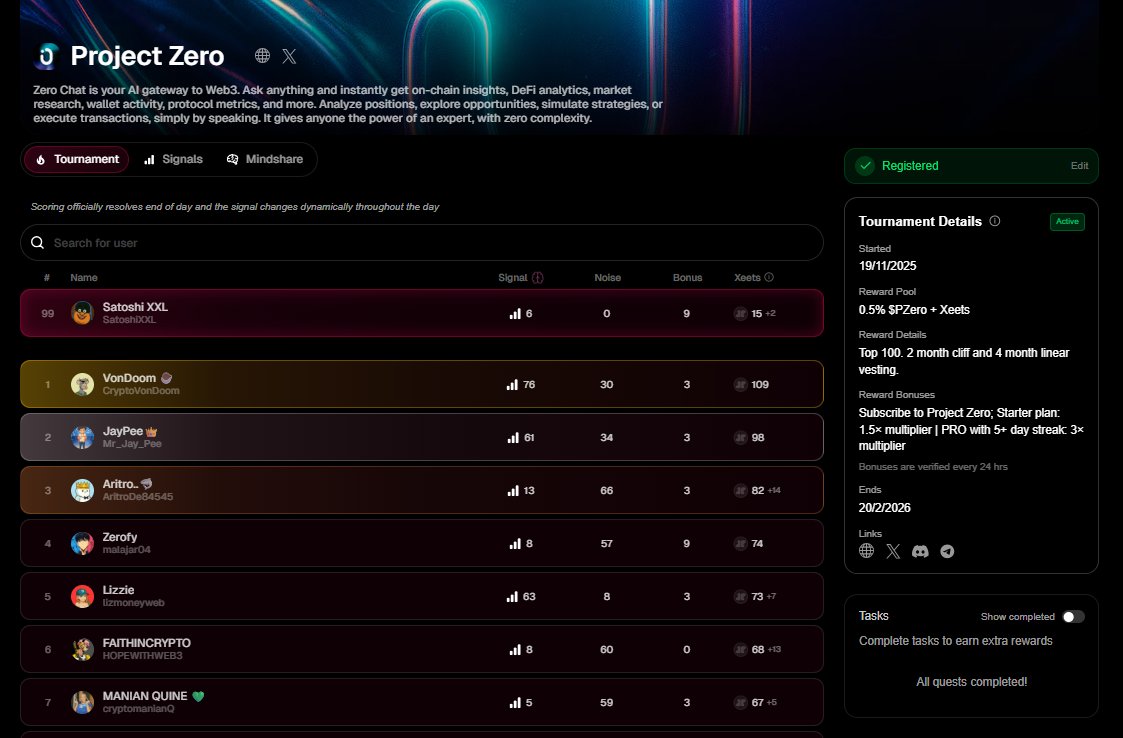Viewport: 1123px width, 738px height.
Task: Open the website globe link under Links
Action: pyautogui.click(x=867, y=550)
